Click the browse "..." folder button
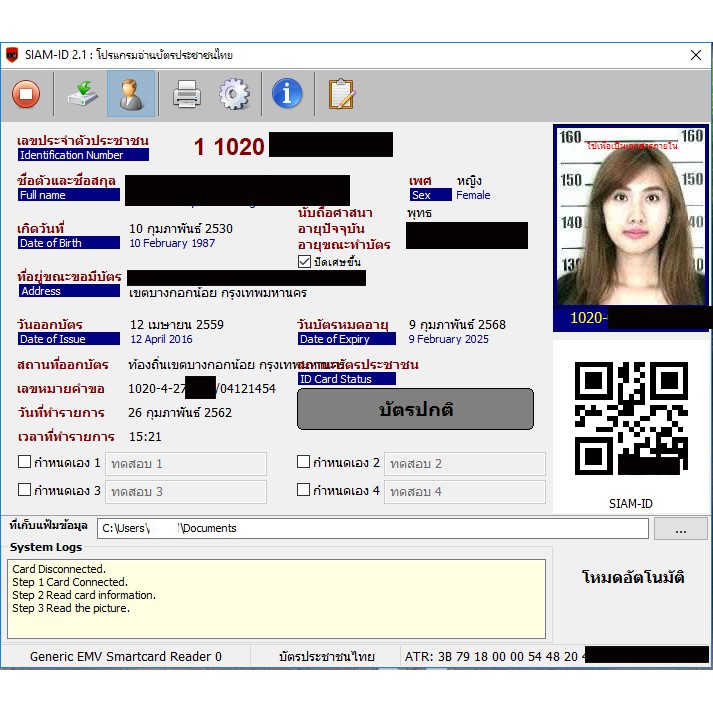 (680, 528)
